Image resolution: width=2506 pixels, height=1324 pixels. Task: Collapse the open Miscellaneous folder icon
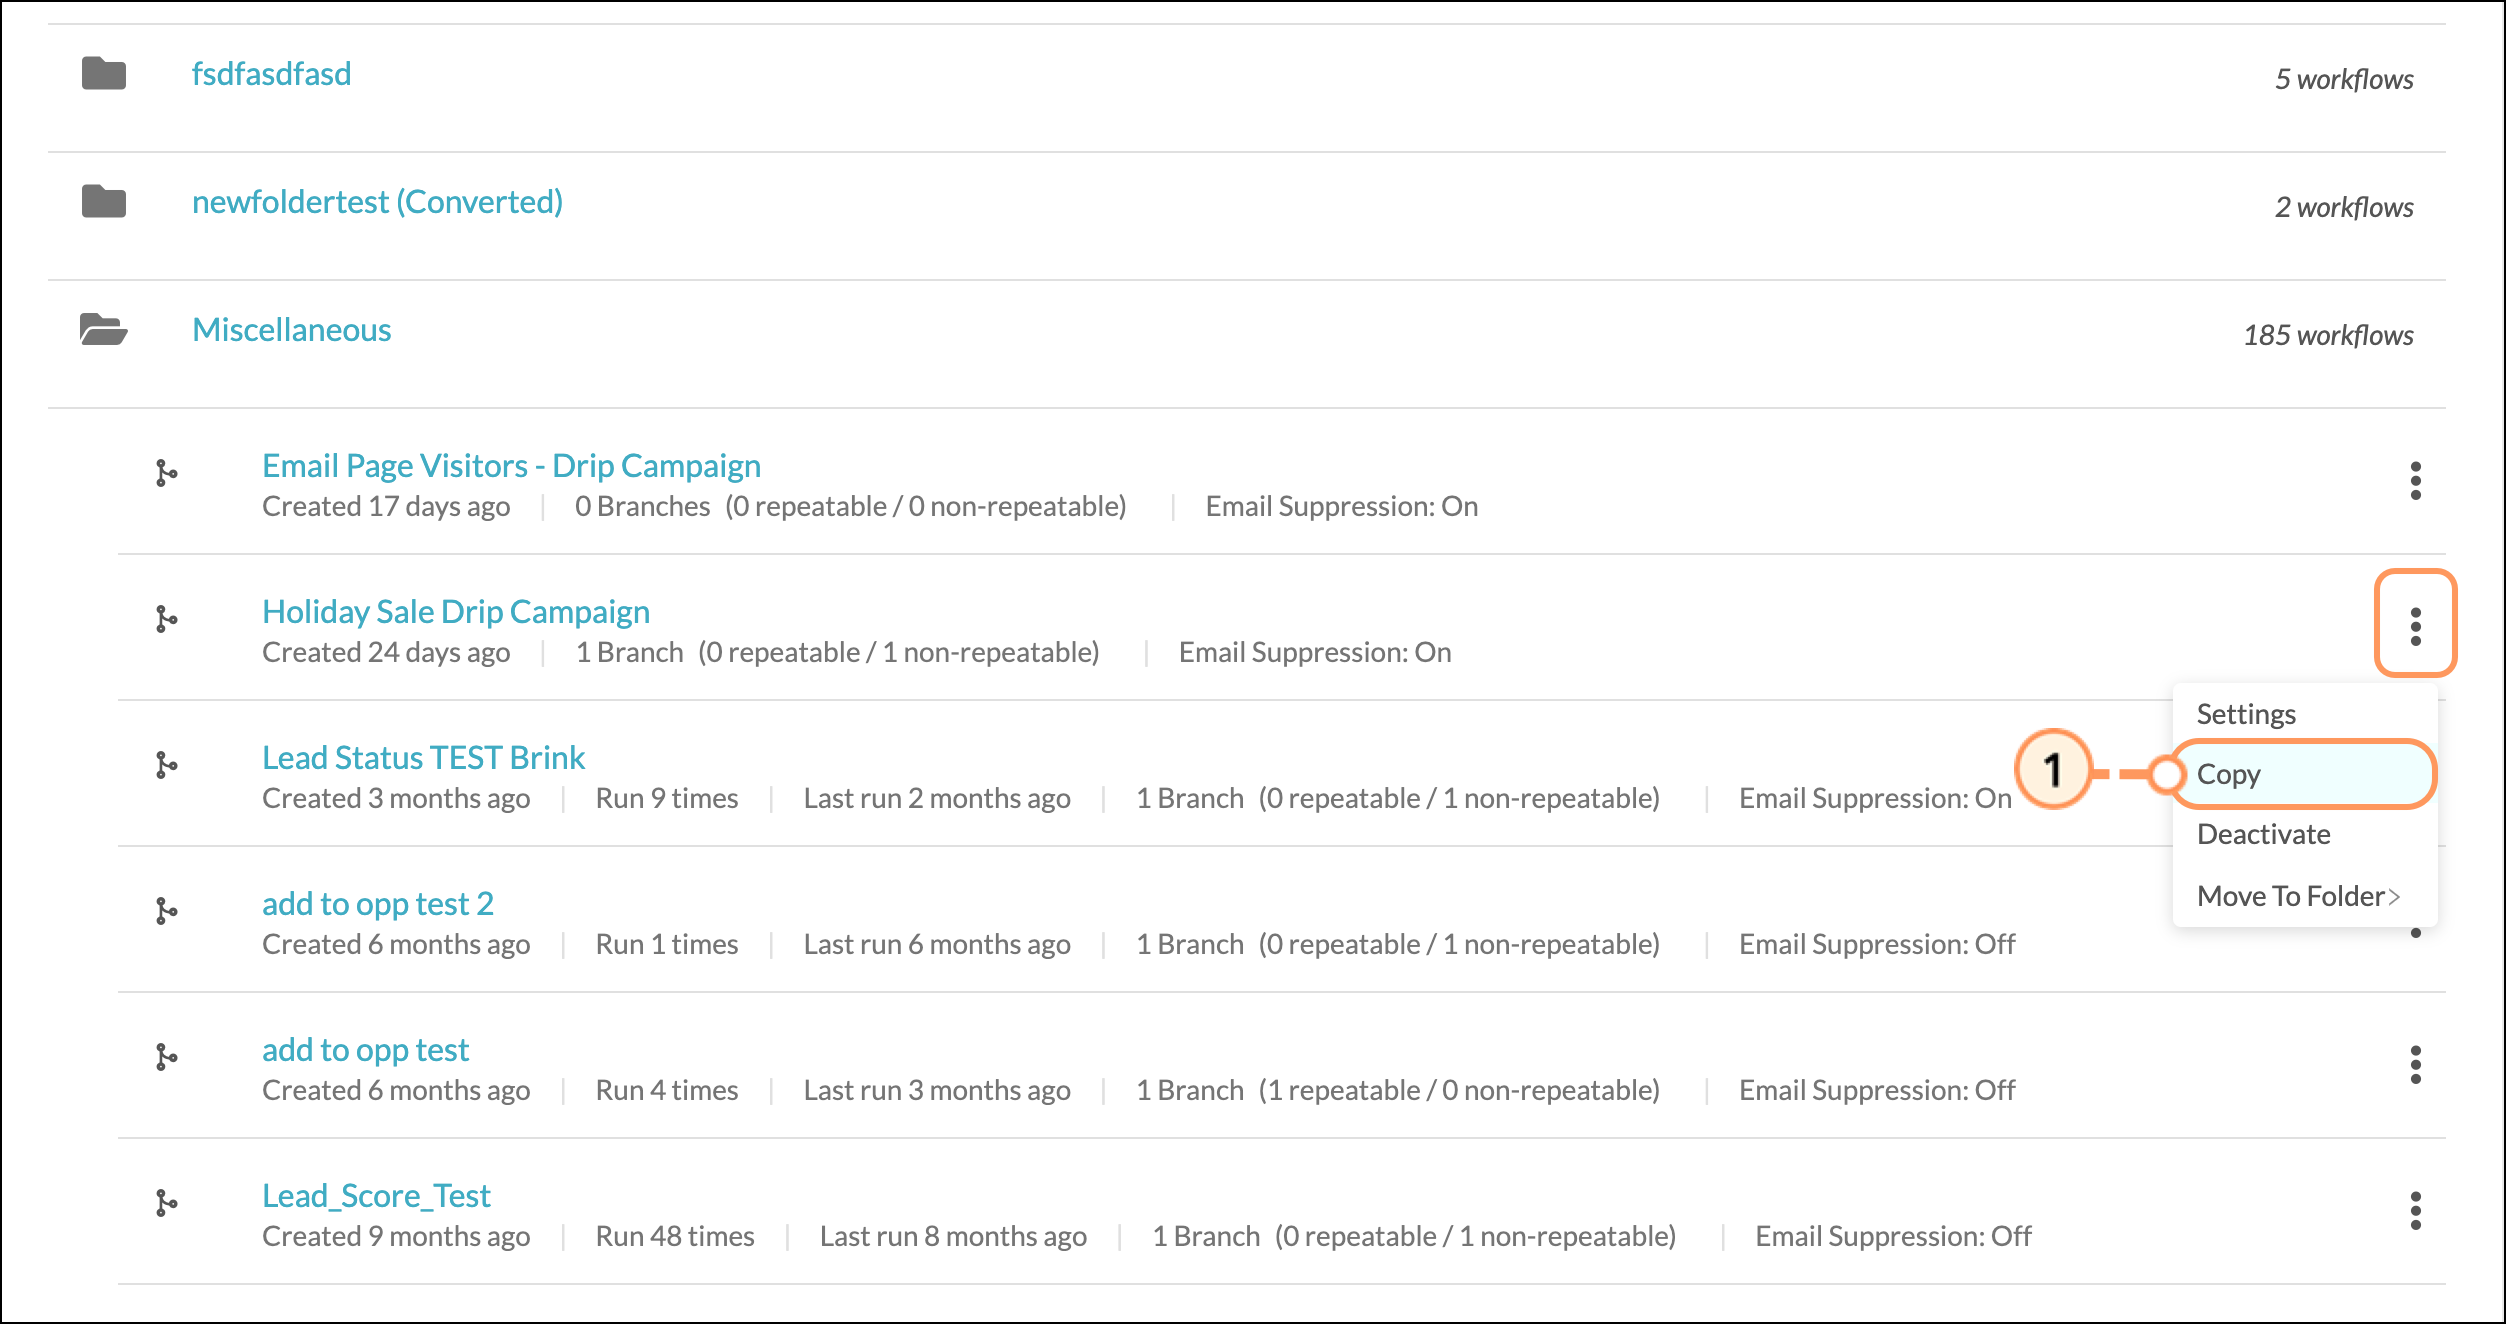[x=104, y=329]
